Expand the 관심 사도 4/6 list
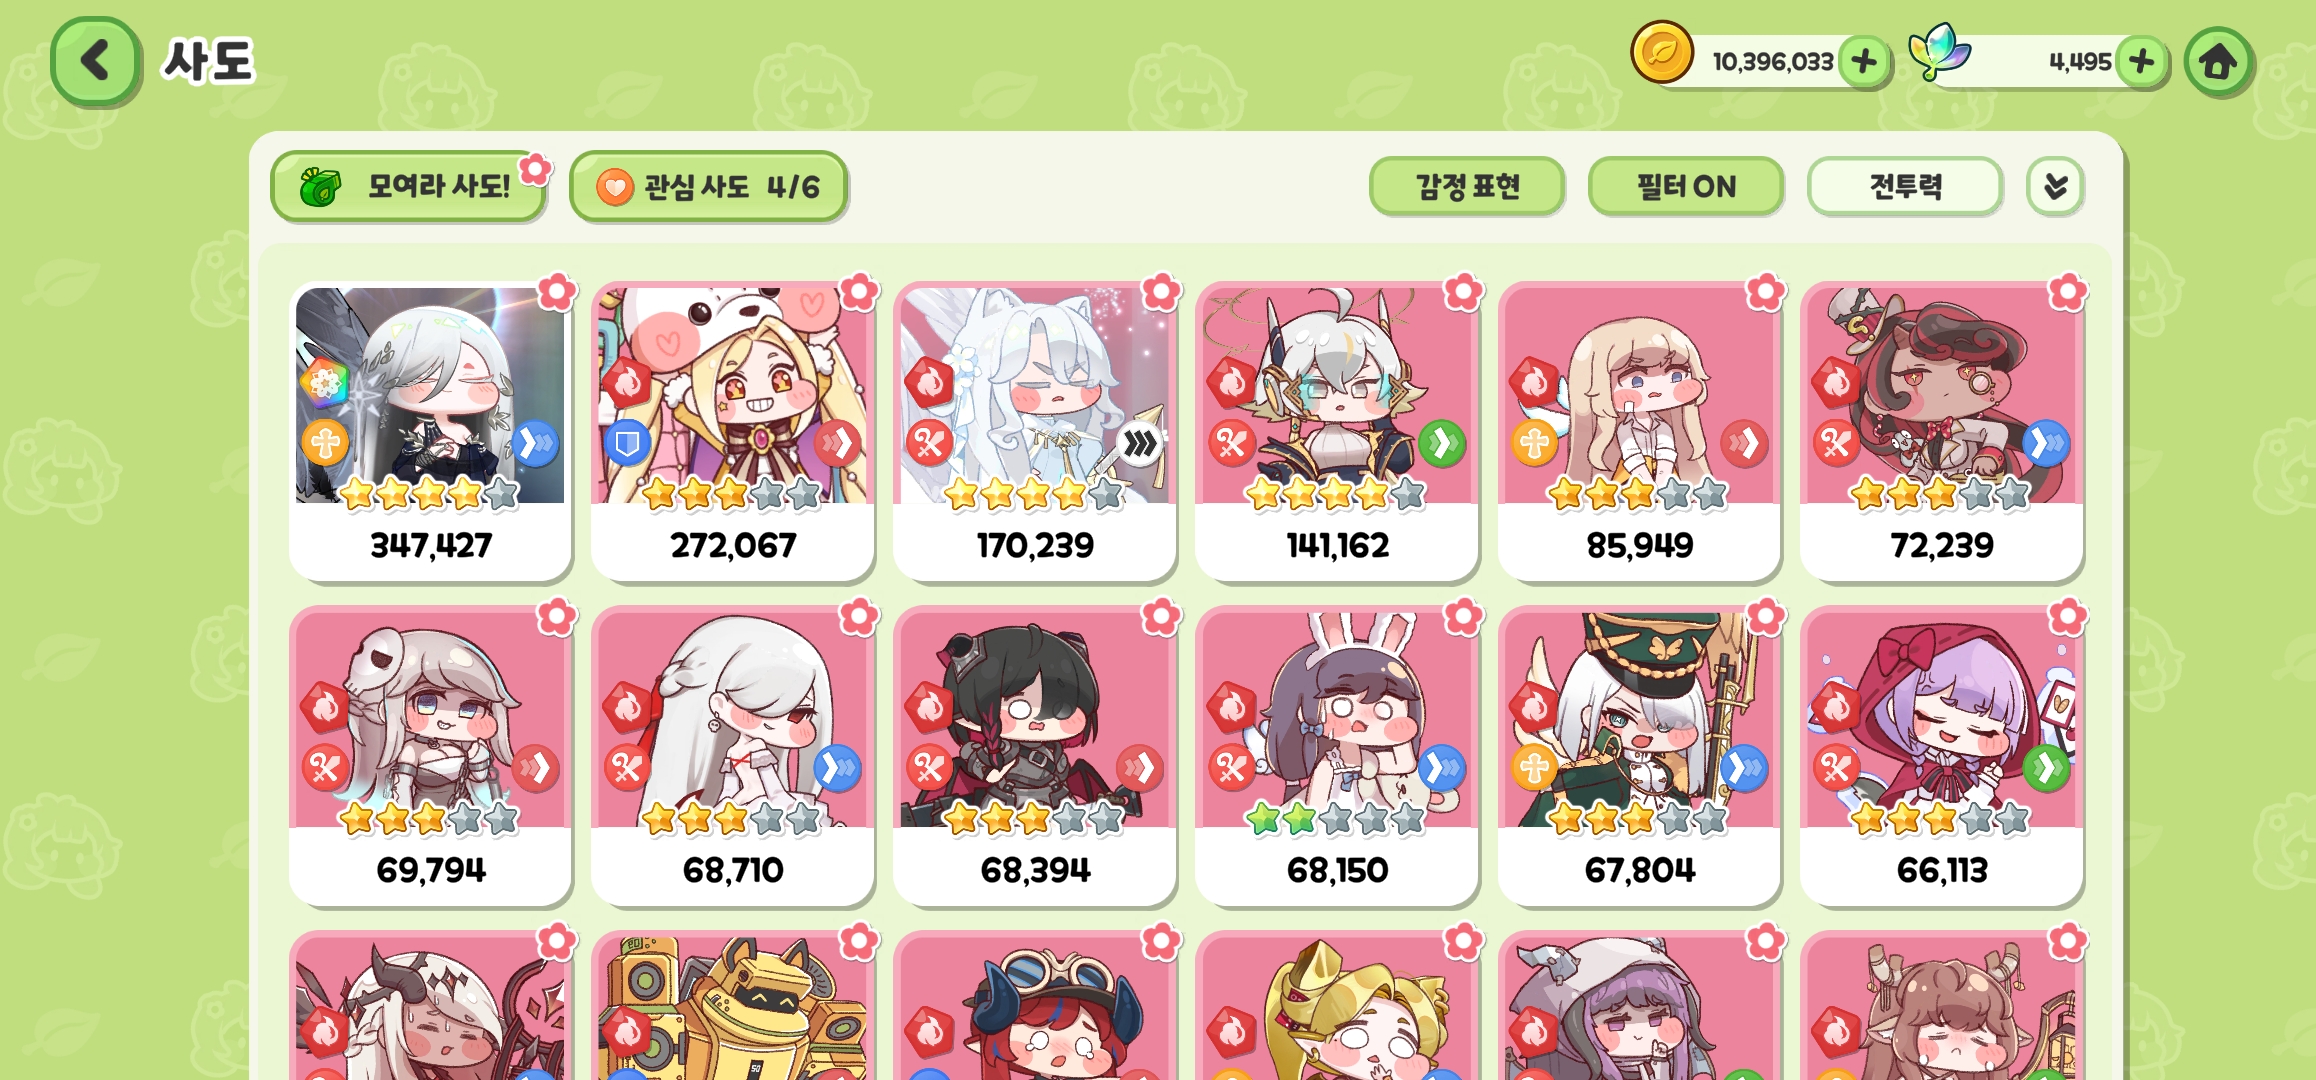 pyautogui.click(x=708, y=186)
